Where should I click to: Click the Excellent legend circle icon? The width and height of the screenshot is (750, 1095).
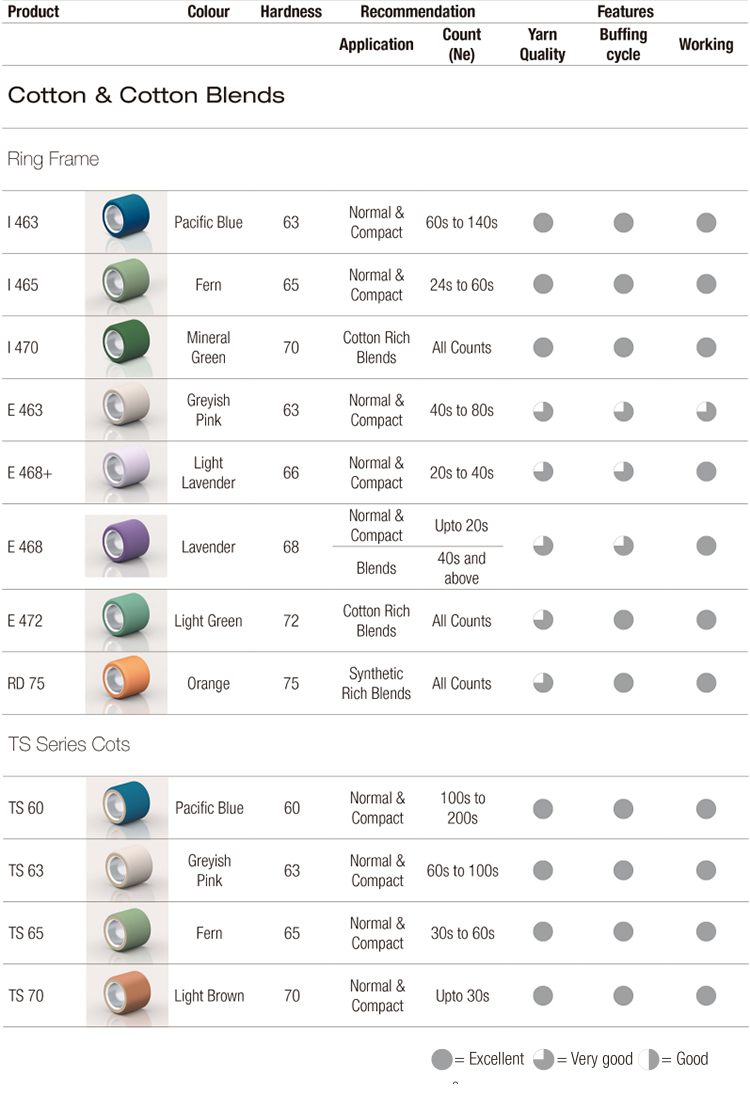pos(442,1059)
